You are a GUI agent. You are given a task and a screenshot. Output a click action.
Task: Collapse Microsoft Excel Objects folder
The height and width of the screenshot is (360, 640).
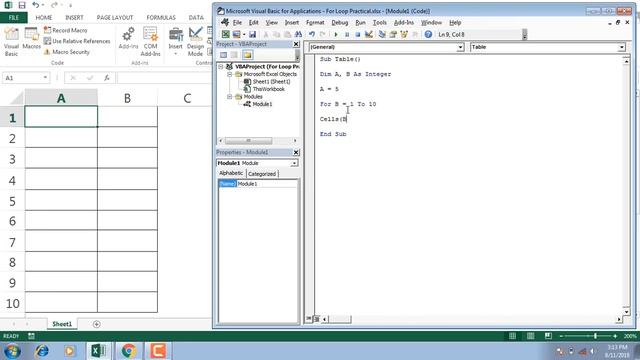click(229, 74)
